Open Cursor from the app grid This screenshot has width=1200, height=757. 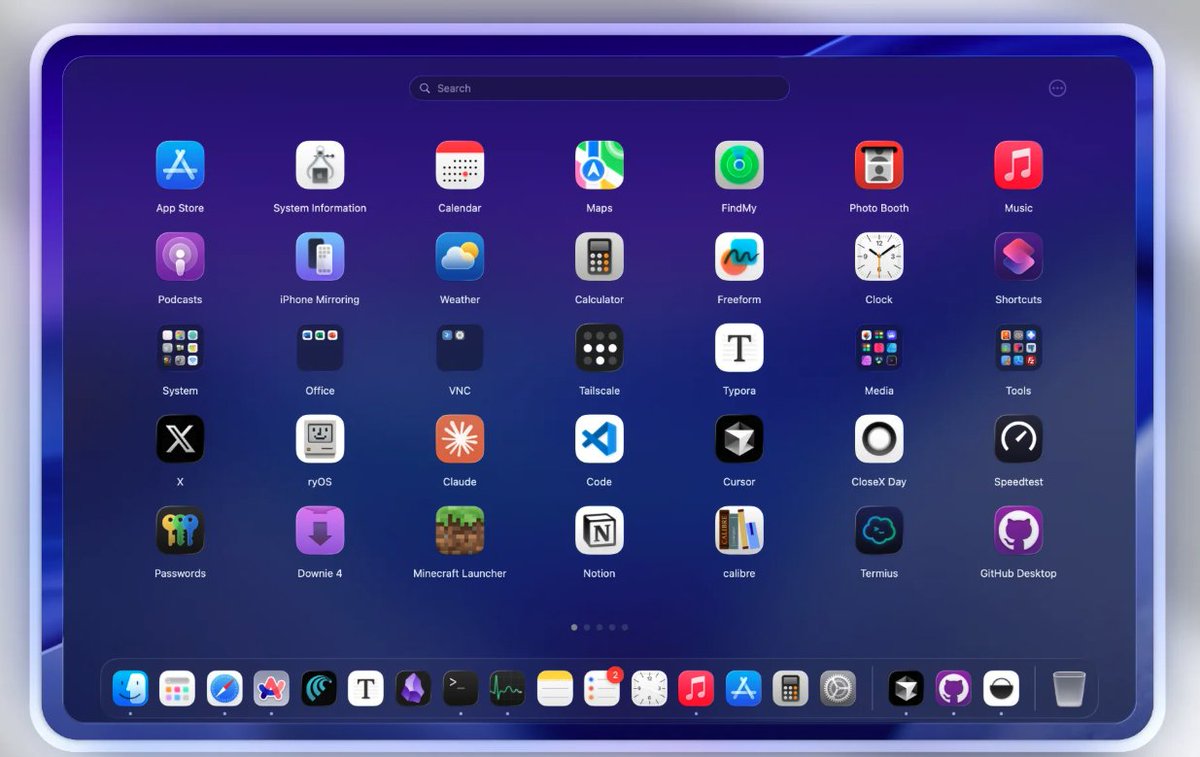tap(739, 439)
